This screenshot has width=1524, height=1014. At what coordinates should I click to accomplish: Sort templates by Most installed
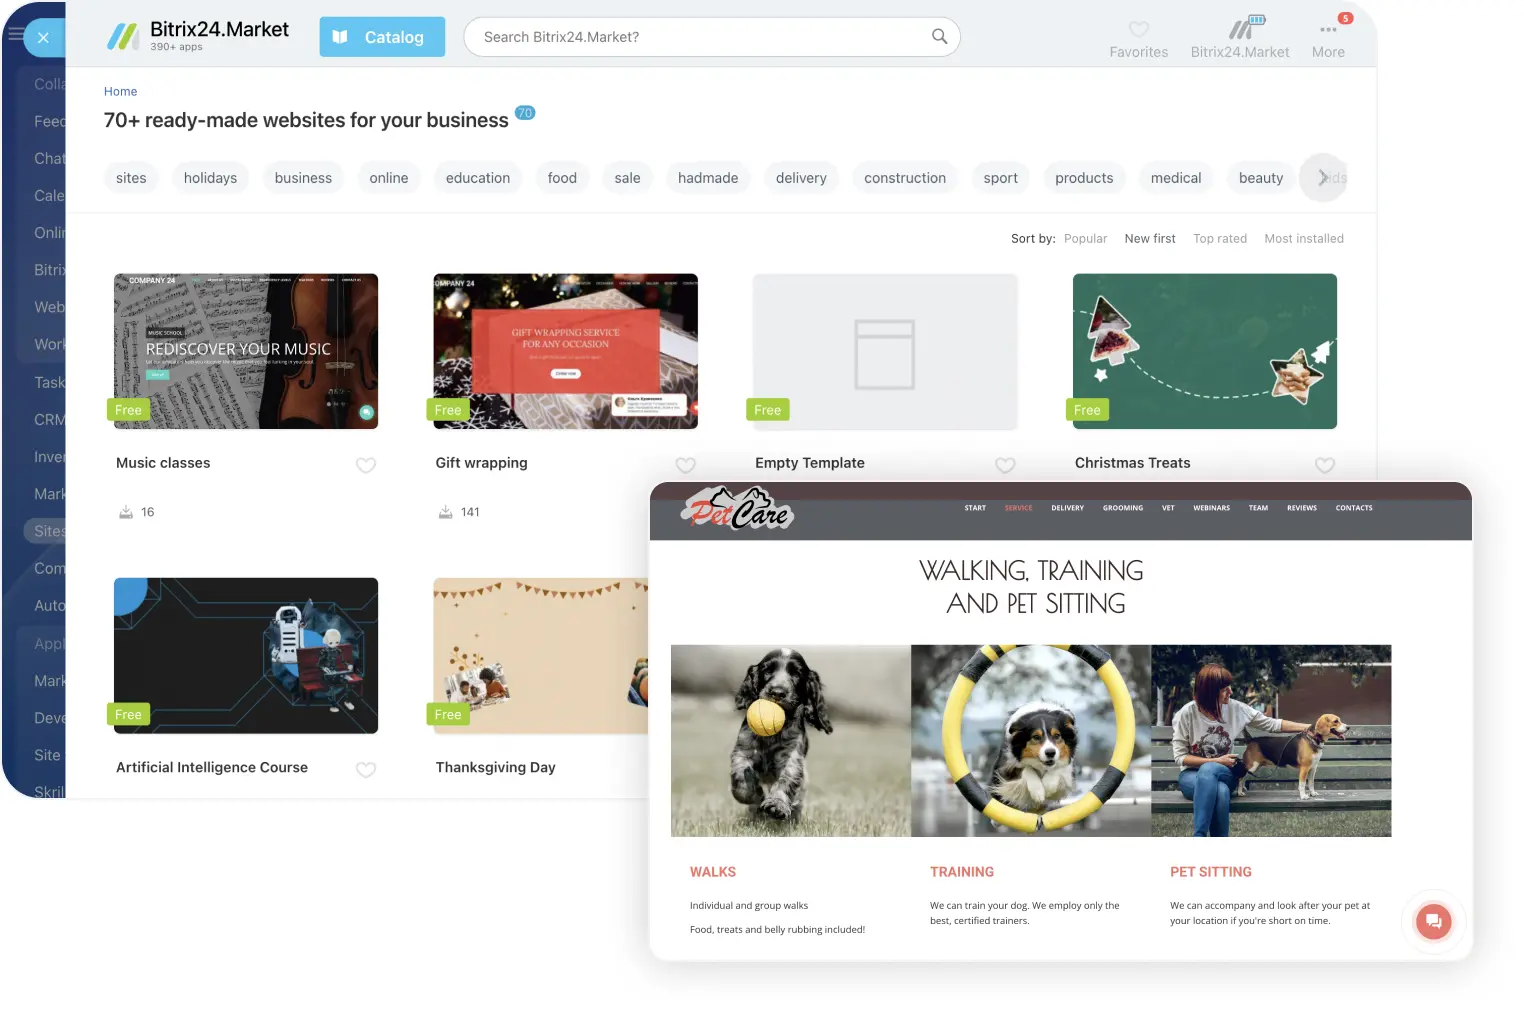(1303, 239)
